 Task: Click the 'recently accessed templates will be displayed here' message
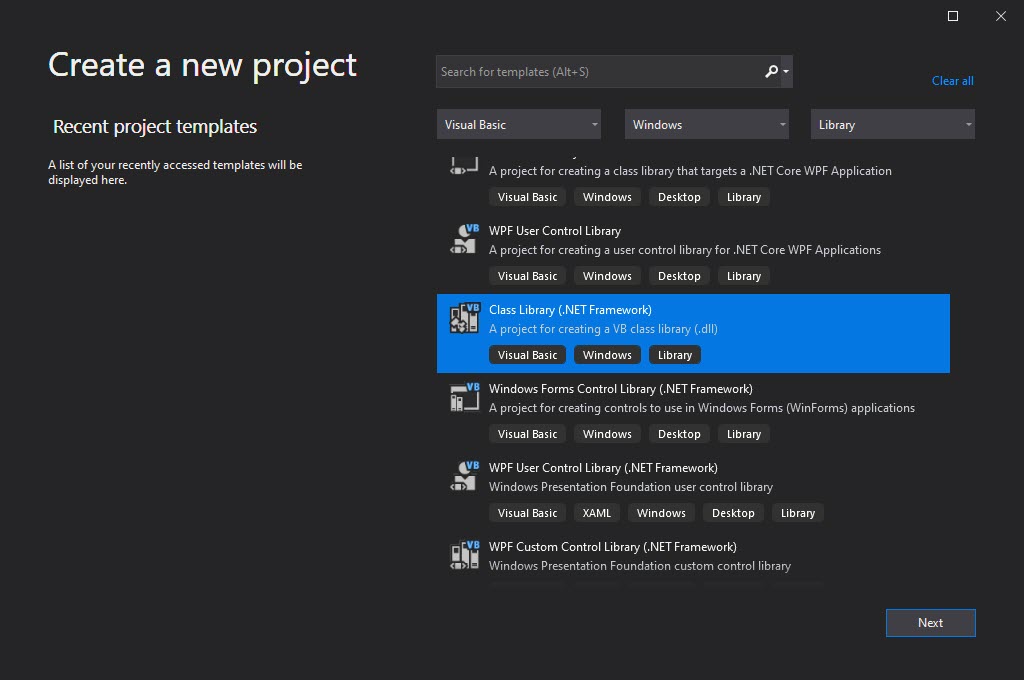pos(175,172)
